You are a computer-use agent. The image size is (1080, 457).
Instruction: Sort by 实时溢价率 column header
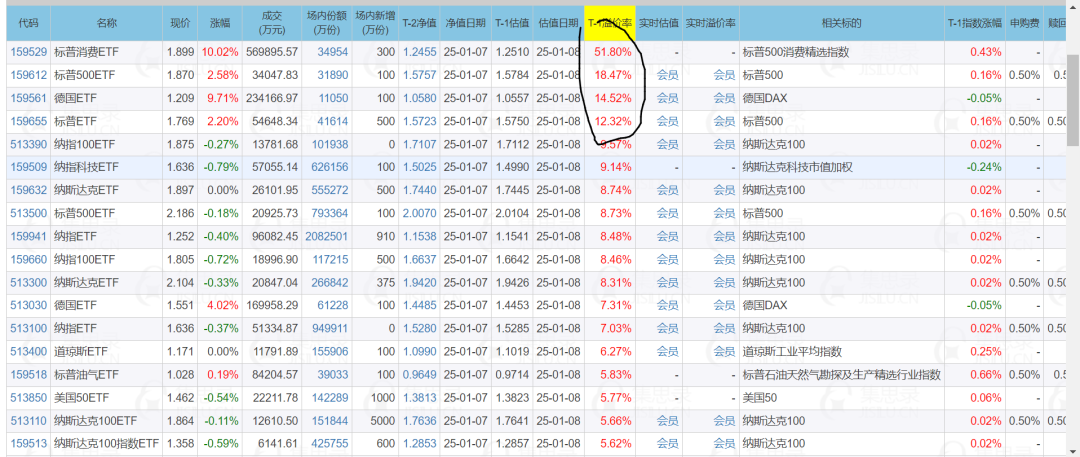[x=710, y=23]
